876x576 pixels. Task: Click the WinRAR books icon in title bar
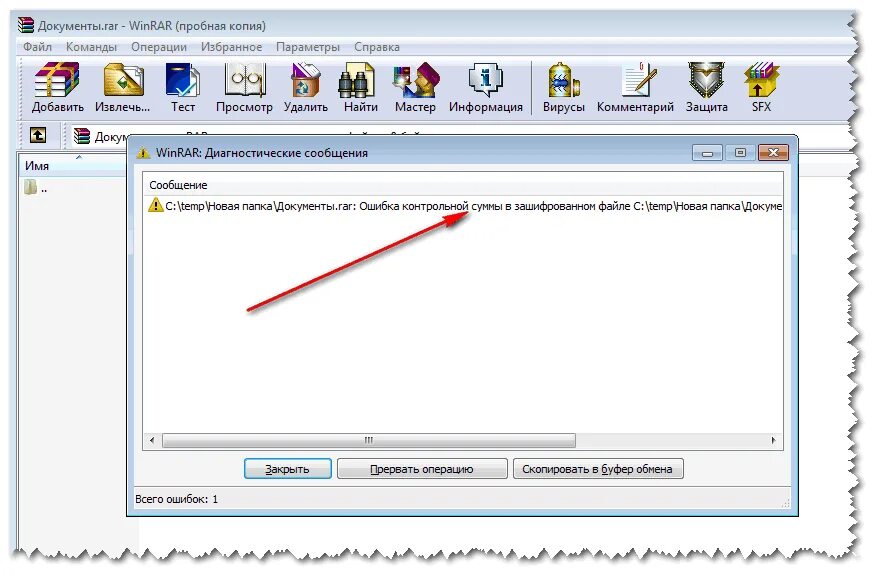pos(26,25)
